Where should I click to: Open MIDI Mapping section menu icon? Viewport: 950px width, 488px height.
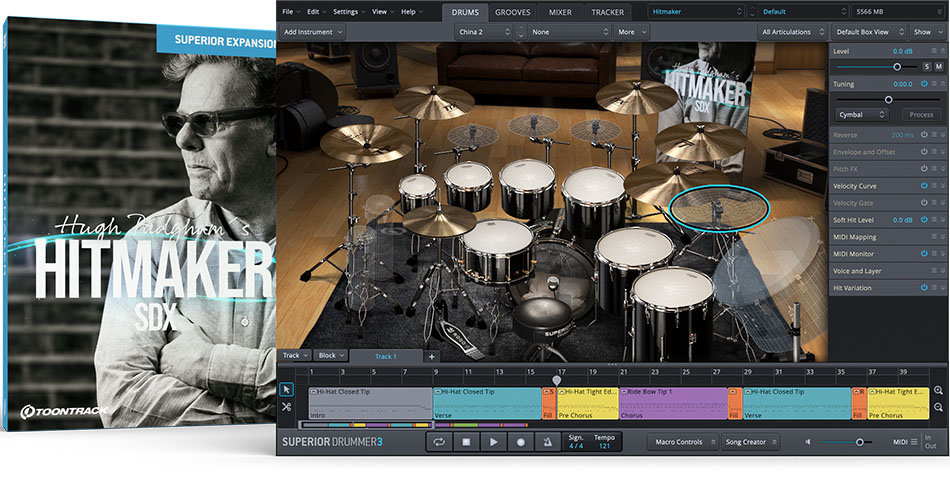[x=934, y=236]
